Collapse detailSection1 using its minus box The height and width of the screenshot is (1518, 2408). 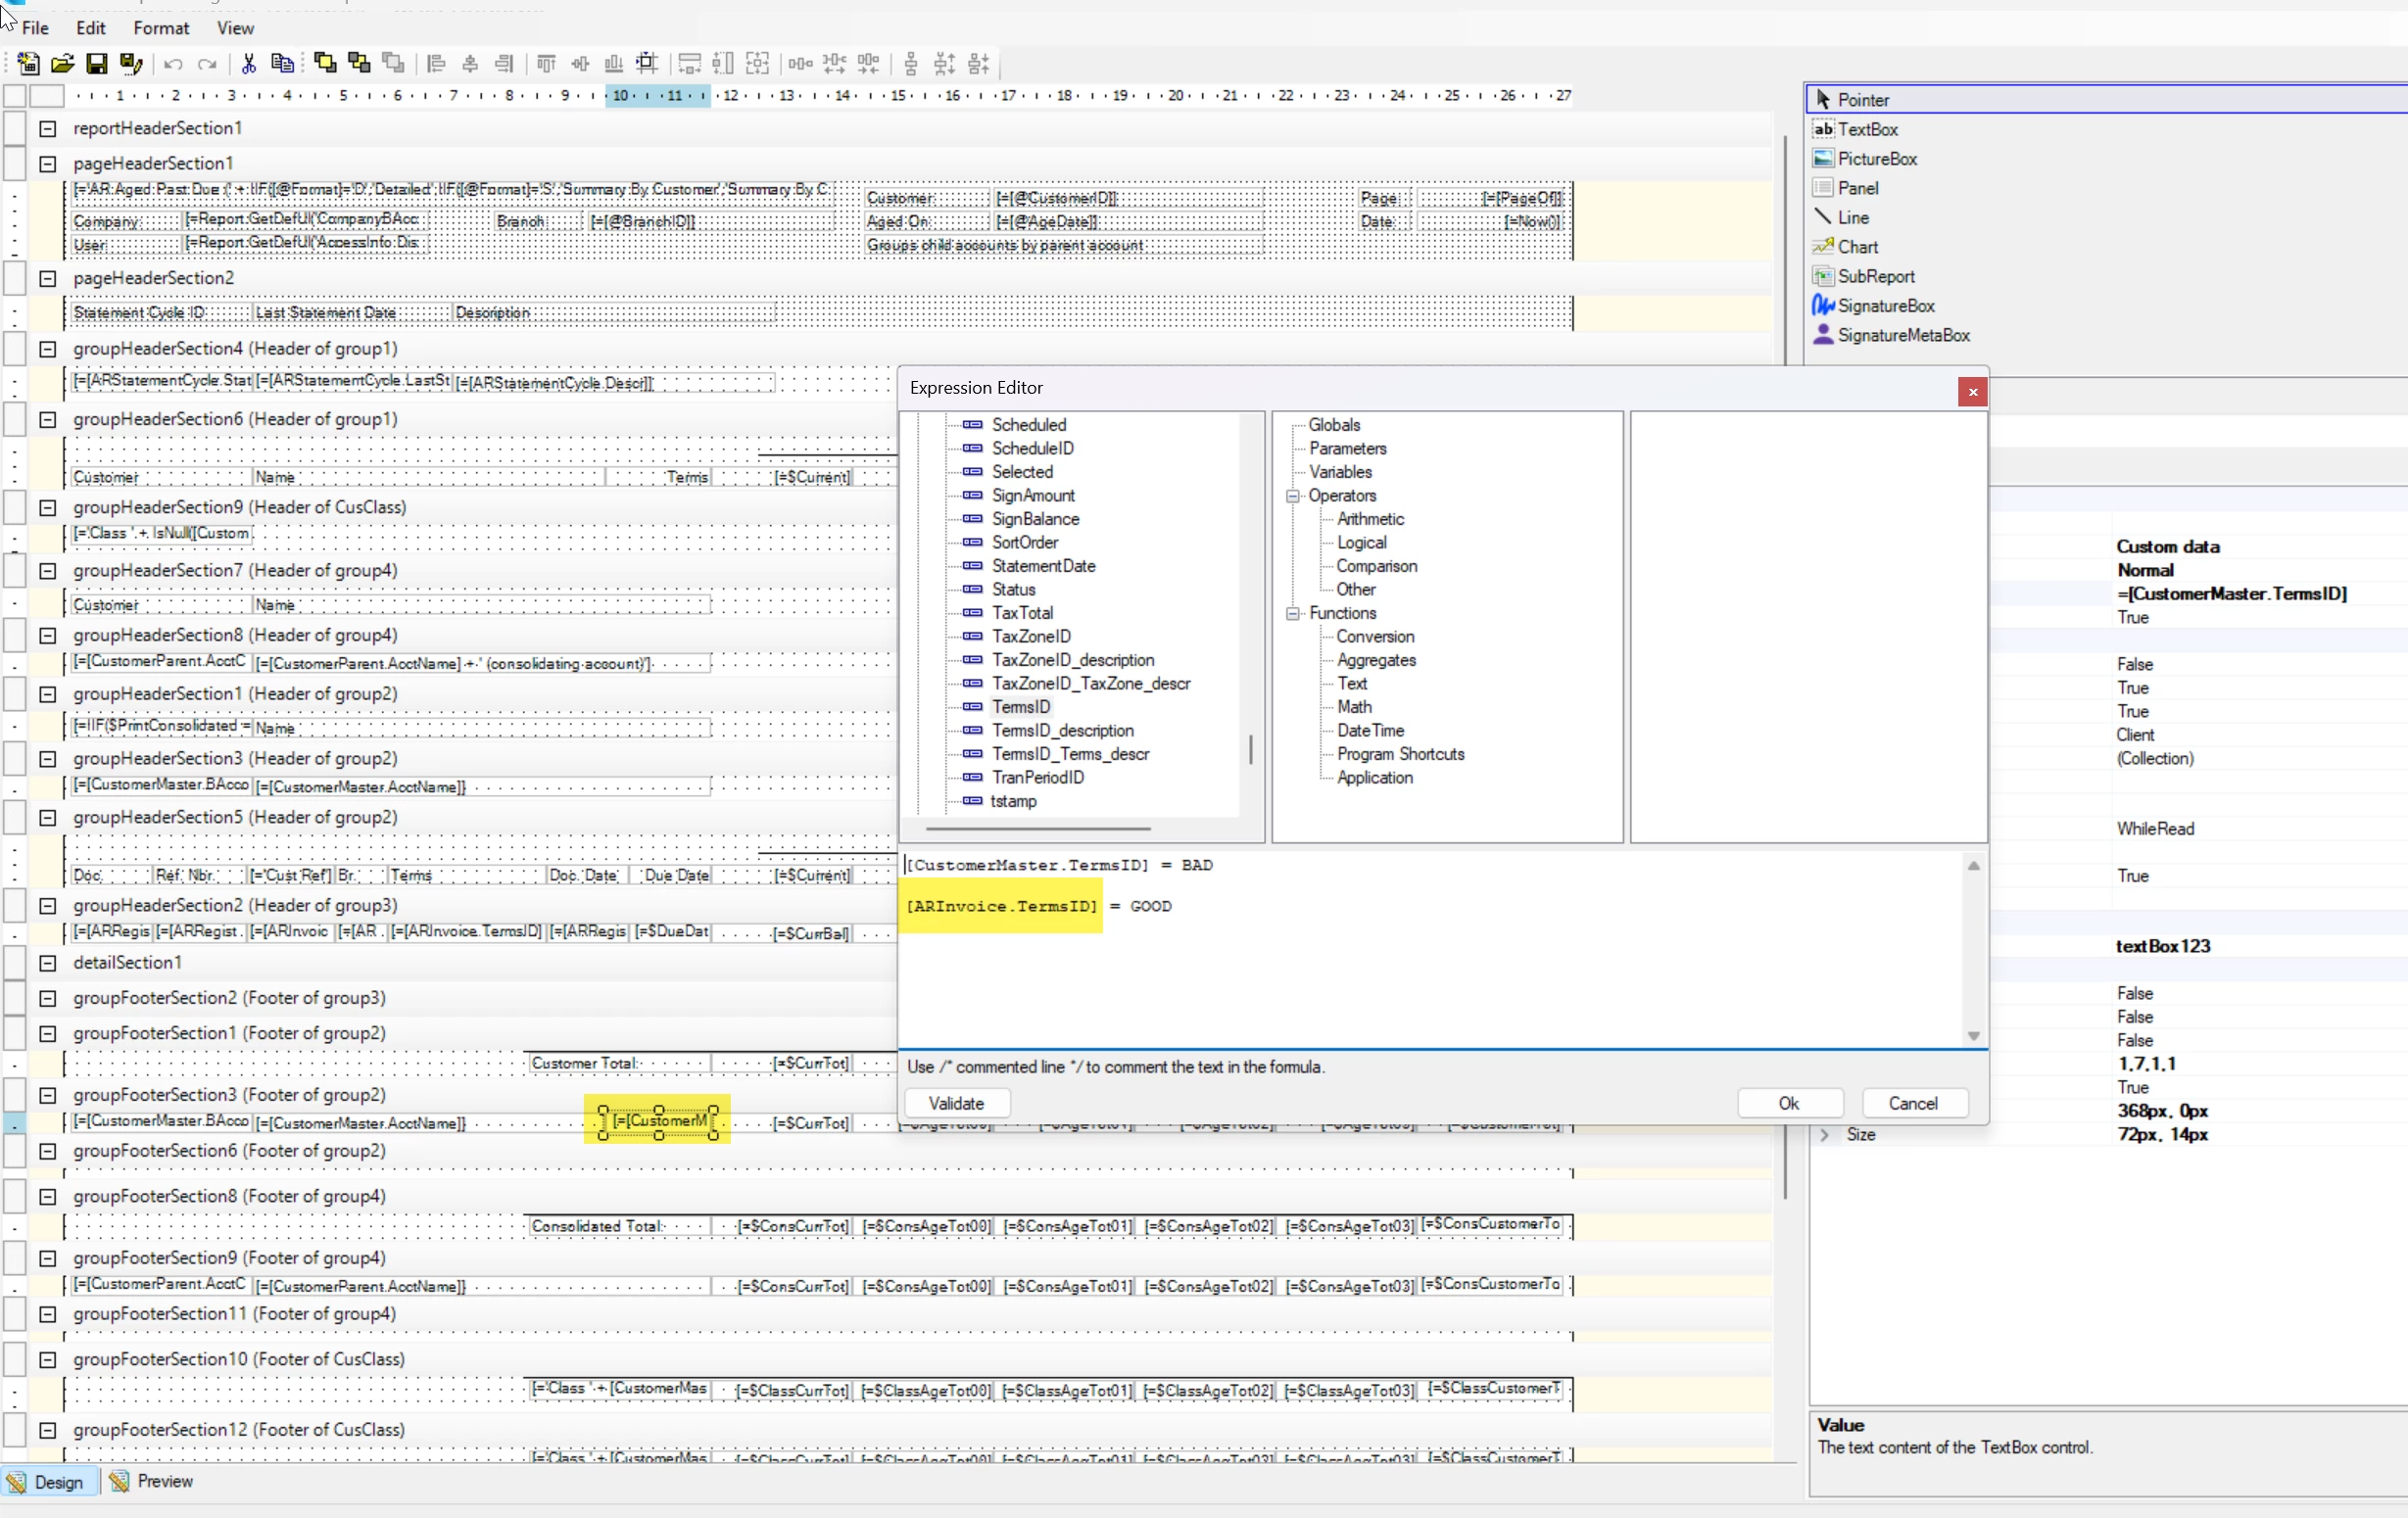coord(47,963)
